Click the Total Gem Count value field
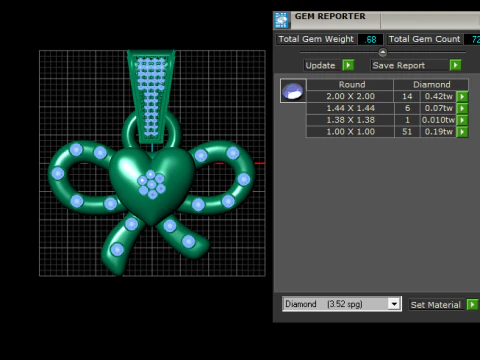This screenshot has width=480, height=360. click(x=472, y=39)
